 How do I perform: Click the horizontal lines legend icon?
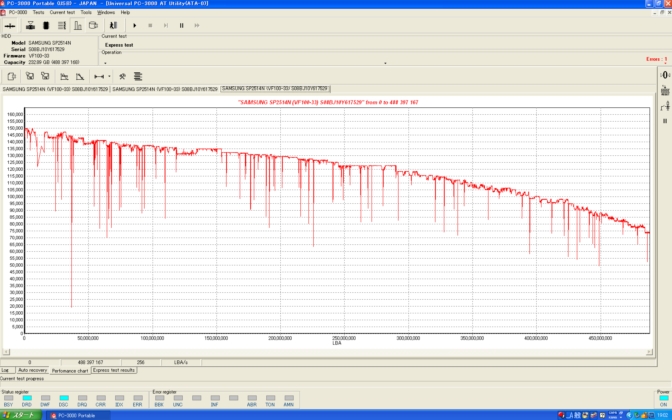pyautogui.click(x=138, y=76)
